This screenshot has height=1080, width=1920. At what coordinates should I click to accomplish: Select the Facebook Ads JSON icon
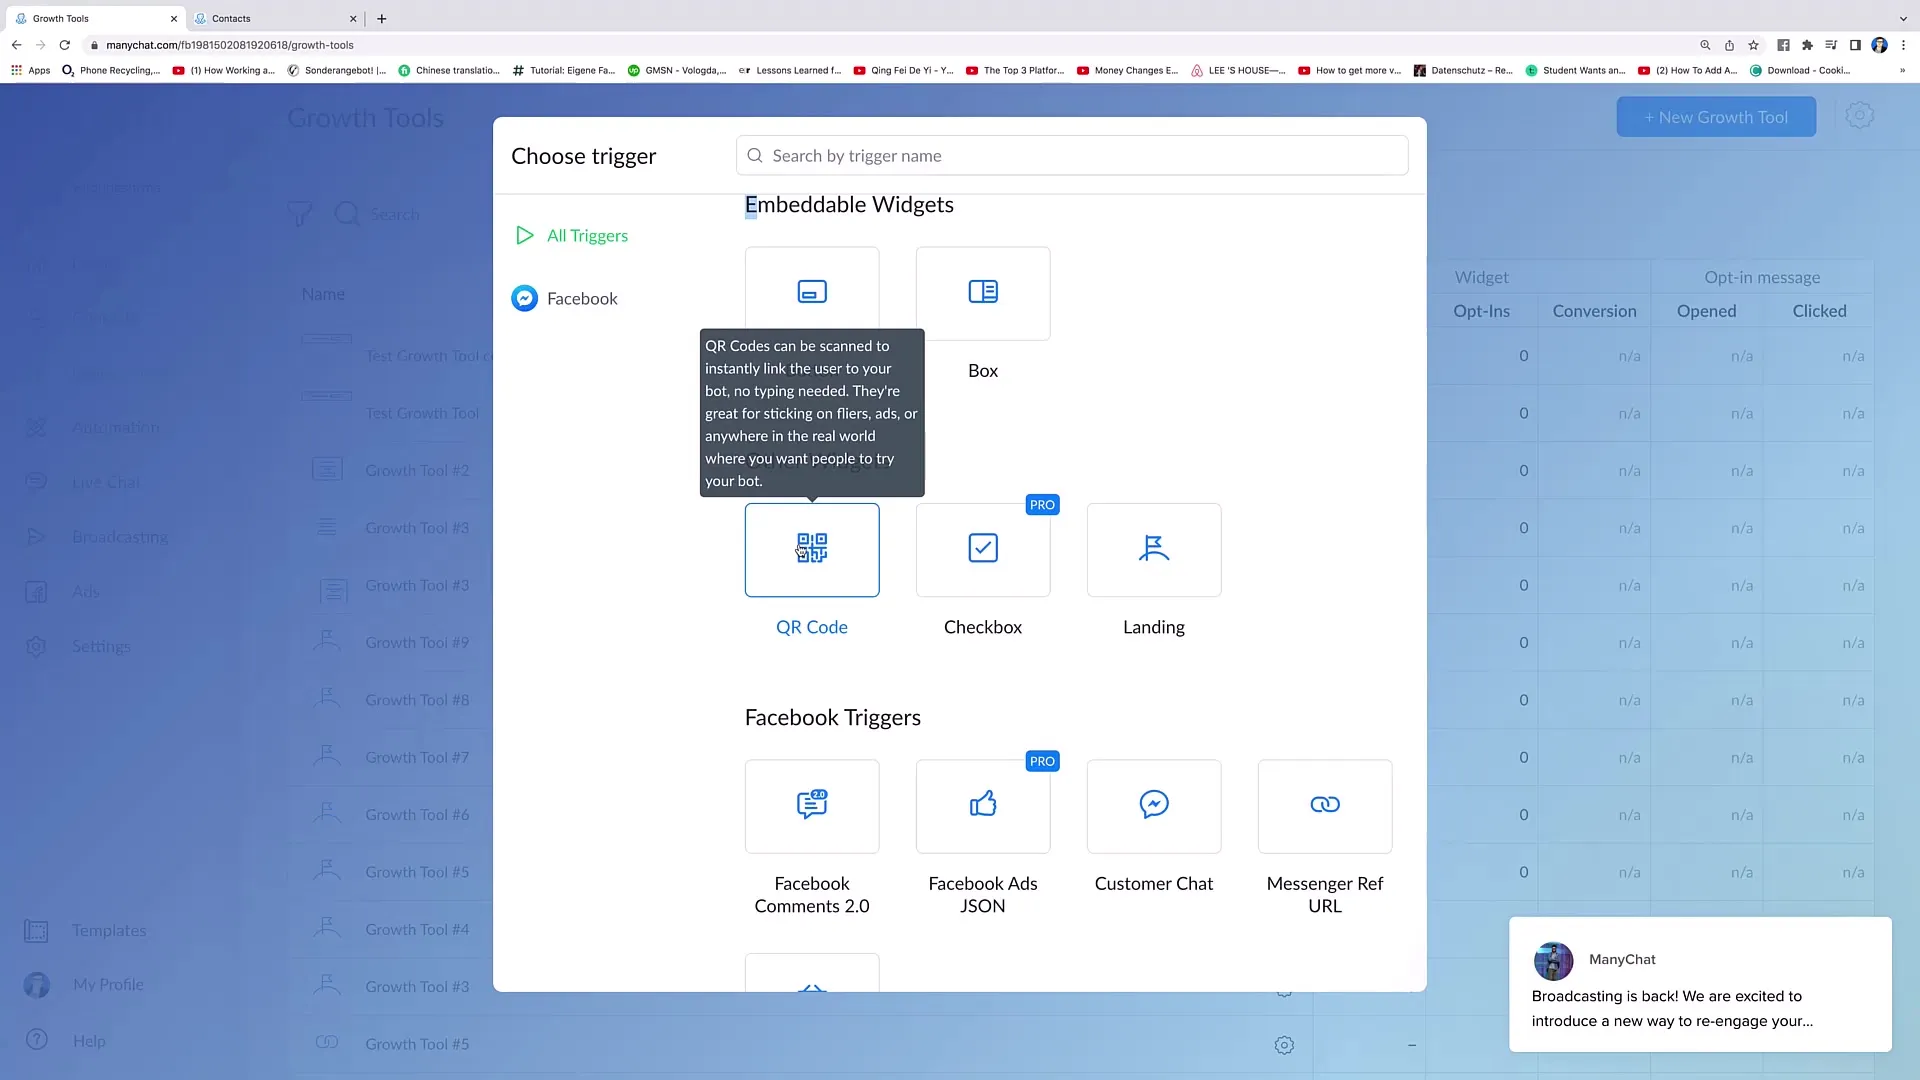pos(982,803)
